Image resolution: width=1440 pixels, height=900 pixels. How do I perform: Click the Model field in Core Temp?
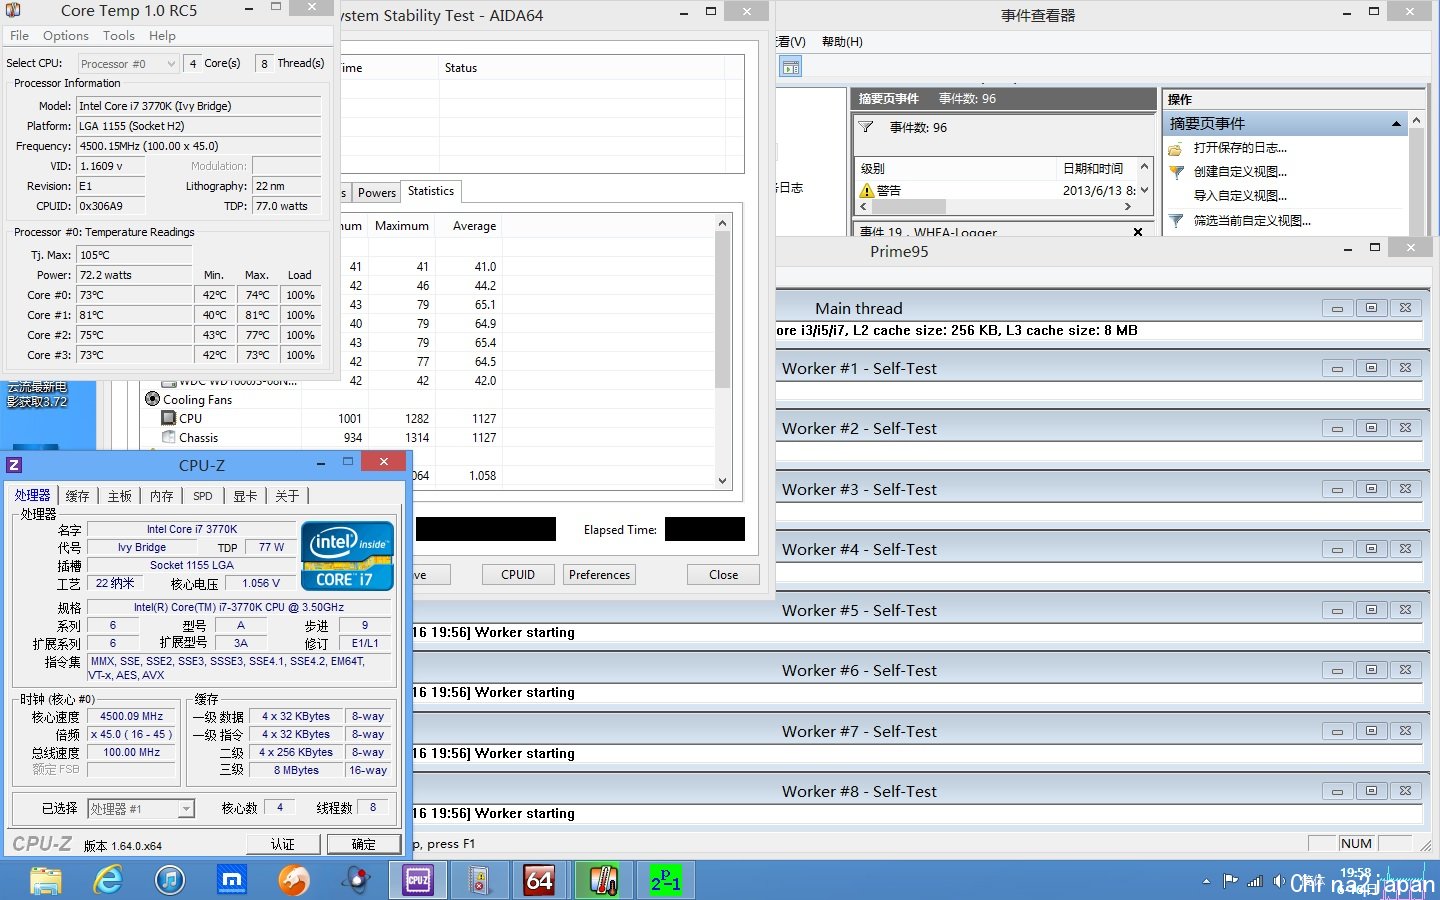point(199,106)
